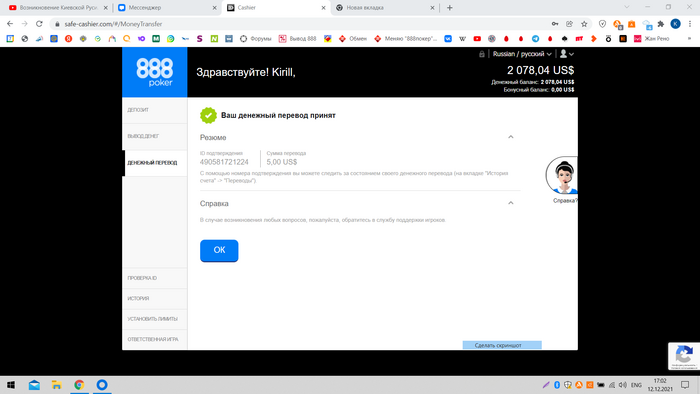Screen dimensions: 700x394
Task: Open the user account dropdown
Action: (567, 54)
